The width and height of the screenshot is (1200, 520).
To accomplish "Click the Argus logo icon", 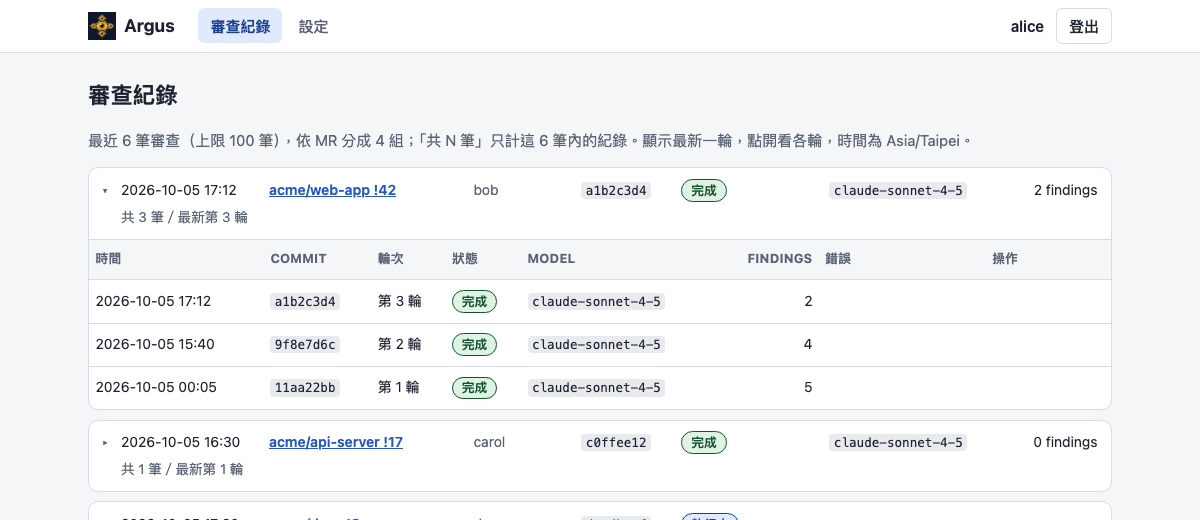I will coord(102,26).
